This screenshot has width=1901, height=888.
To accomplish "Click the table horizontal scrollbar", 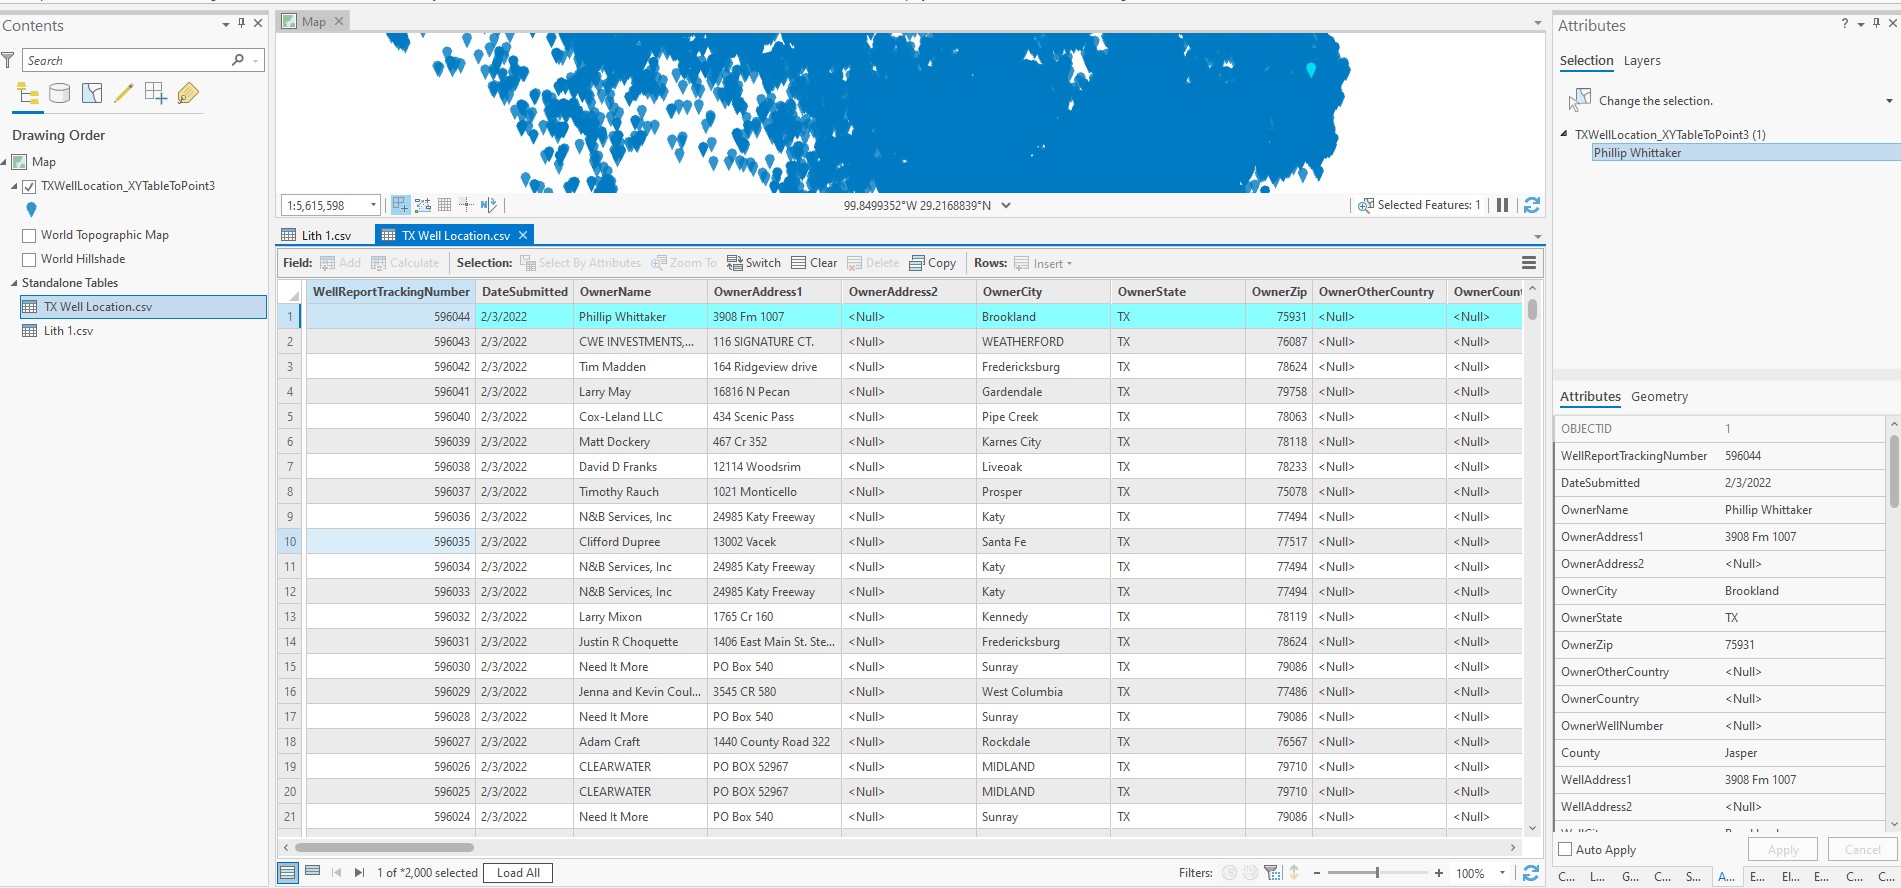I will point(384,847).
